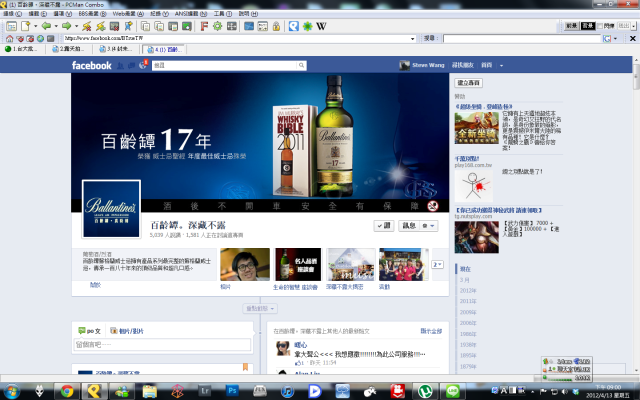Viewport: 640px width, 400px height.
Task: Click the Ballantine's profile picture
Action: click(x=111, y=209)
